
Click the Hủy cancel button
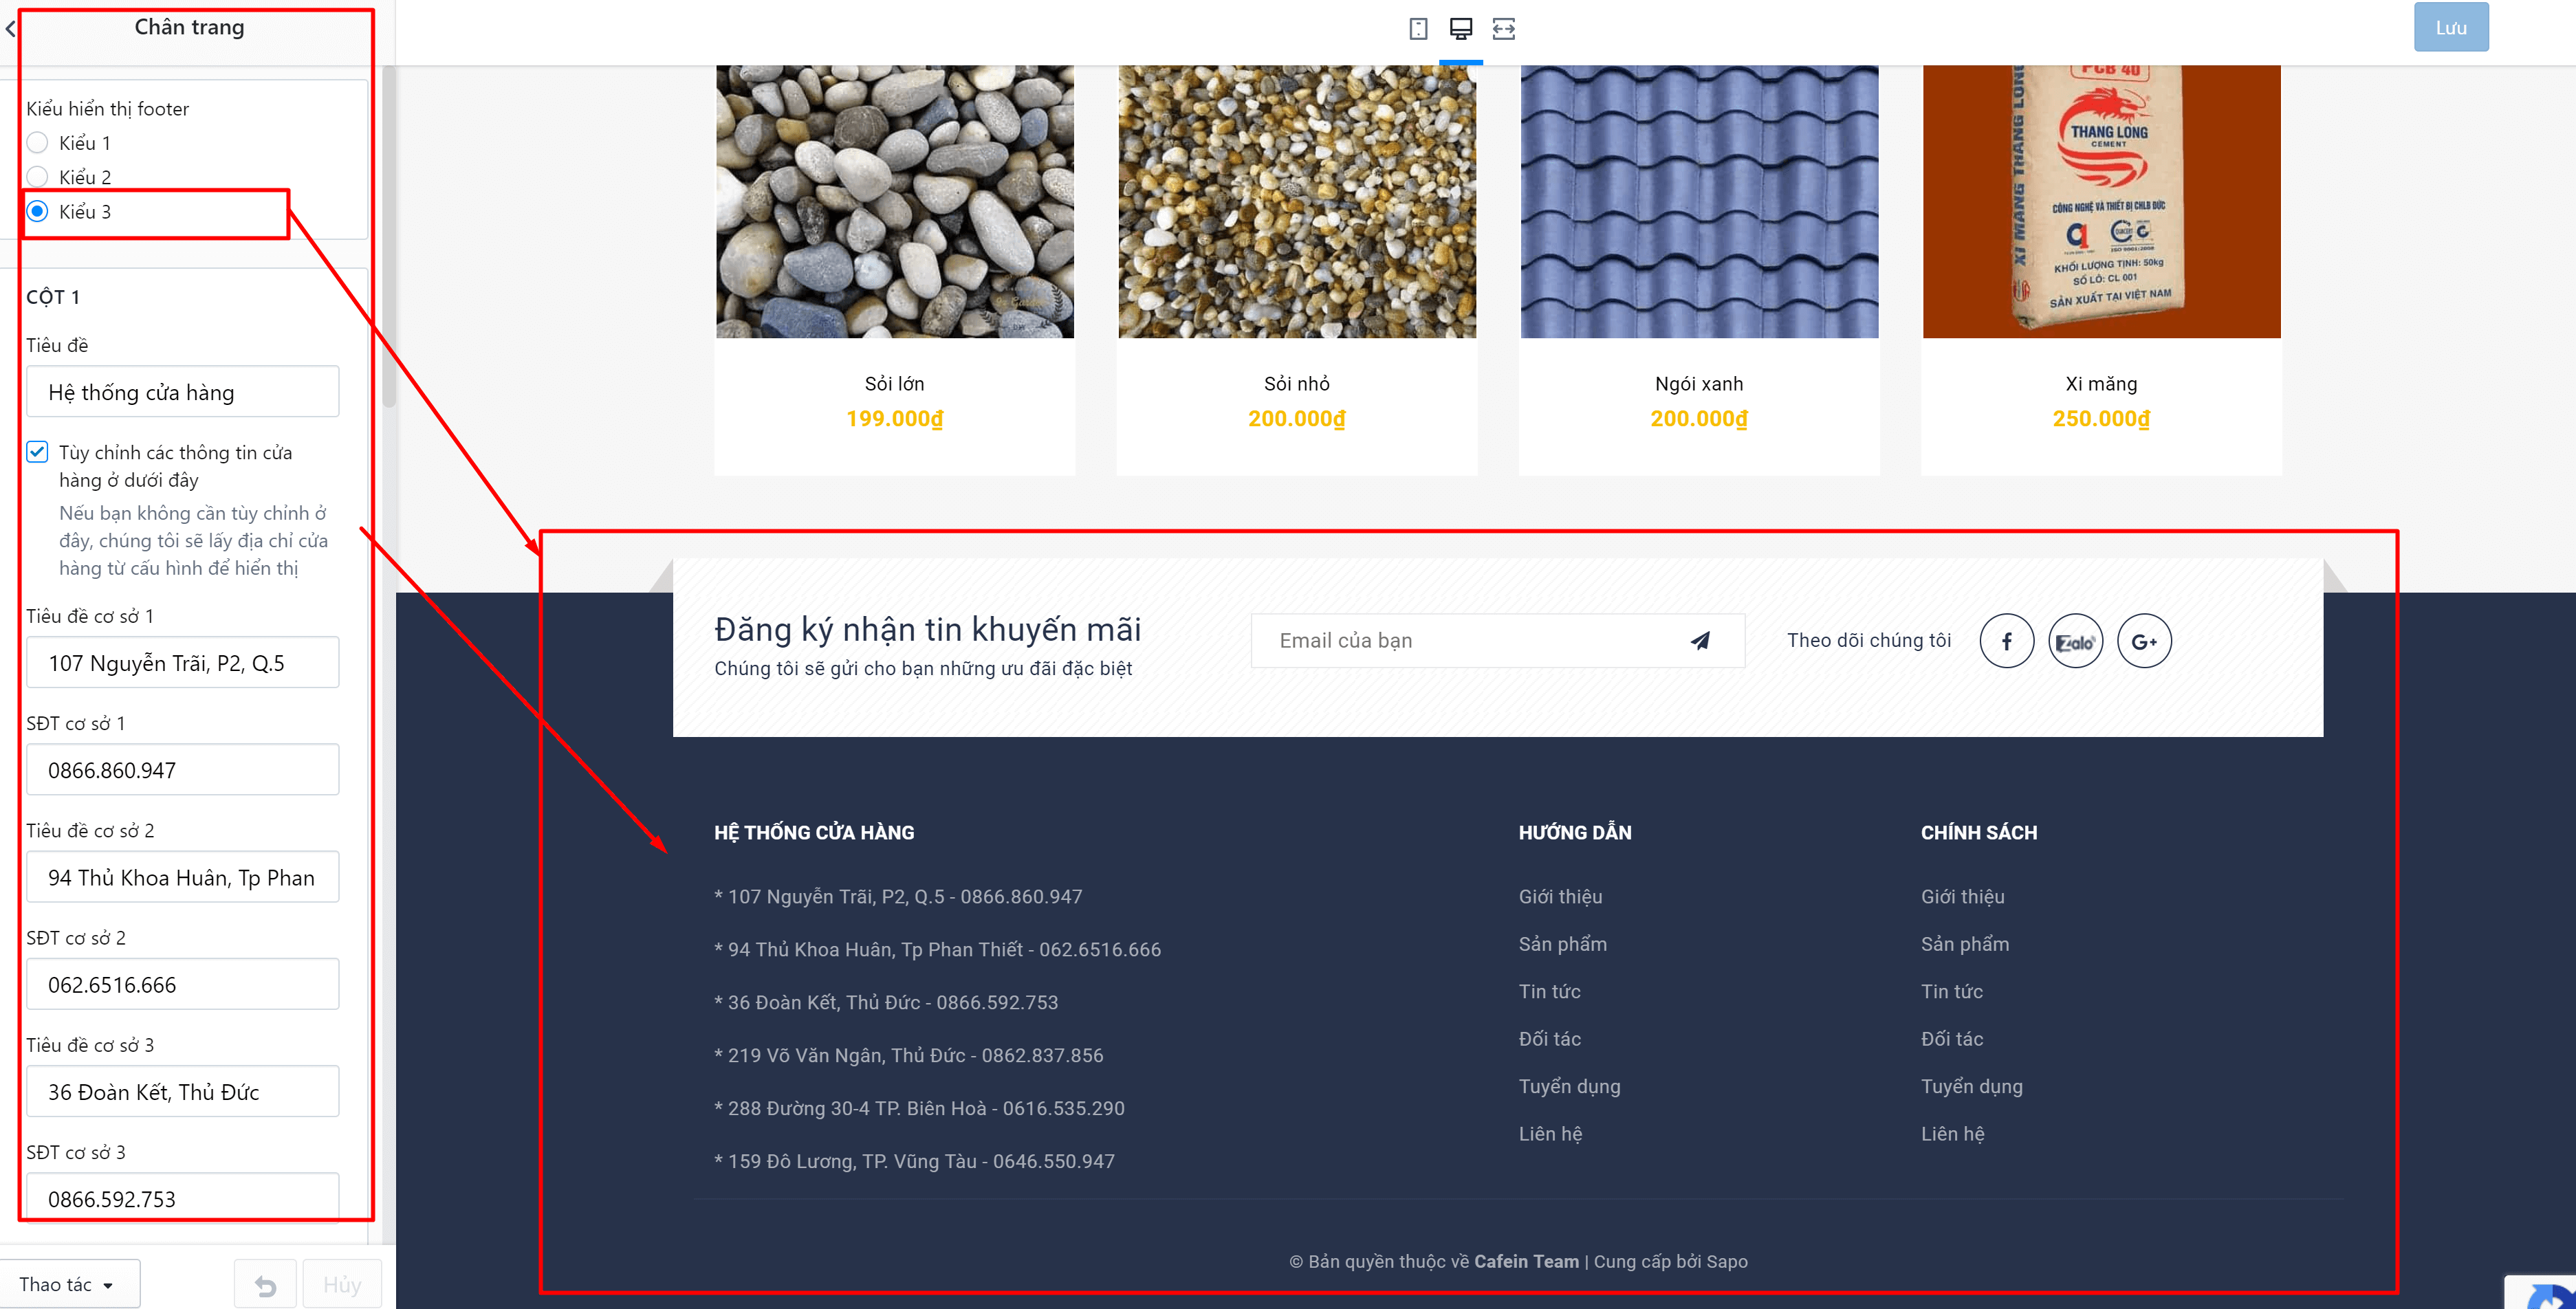click(342, 1285)
